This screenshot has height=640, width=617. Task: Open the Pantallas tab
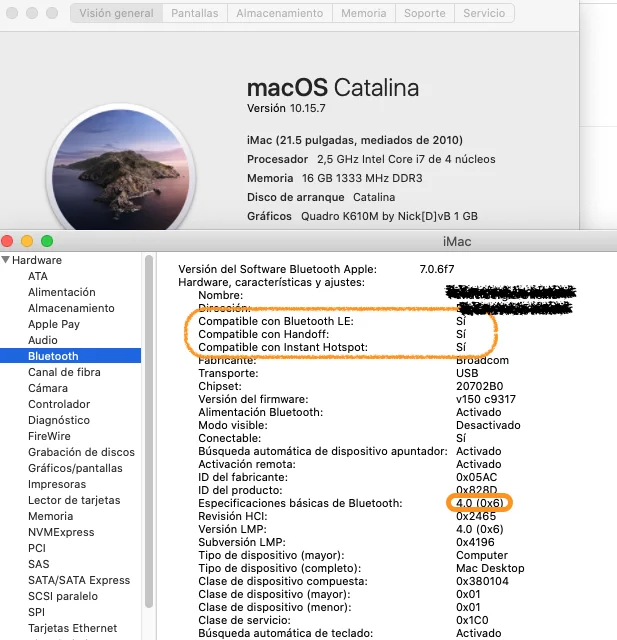point(195,13)
